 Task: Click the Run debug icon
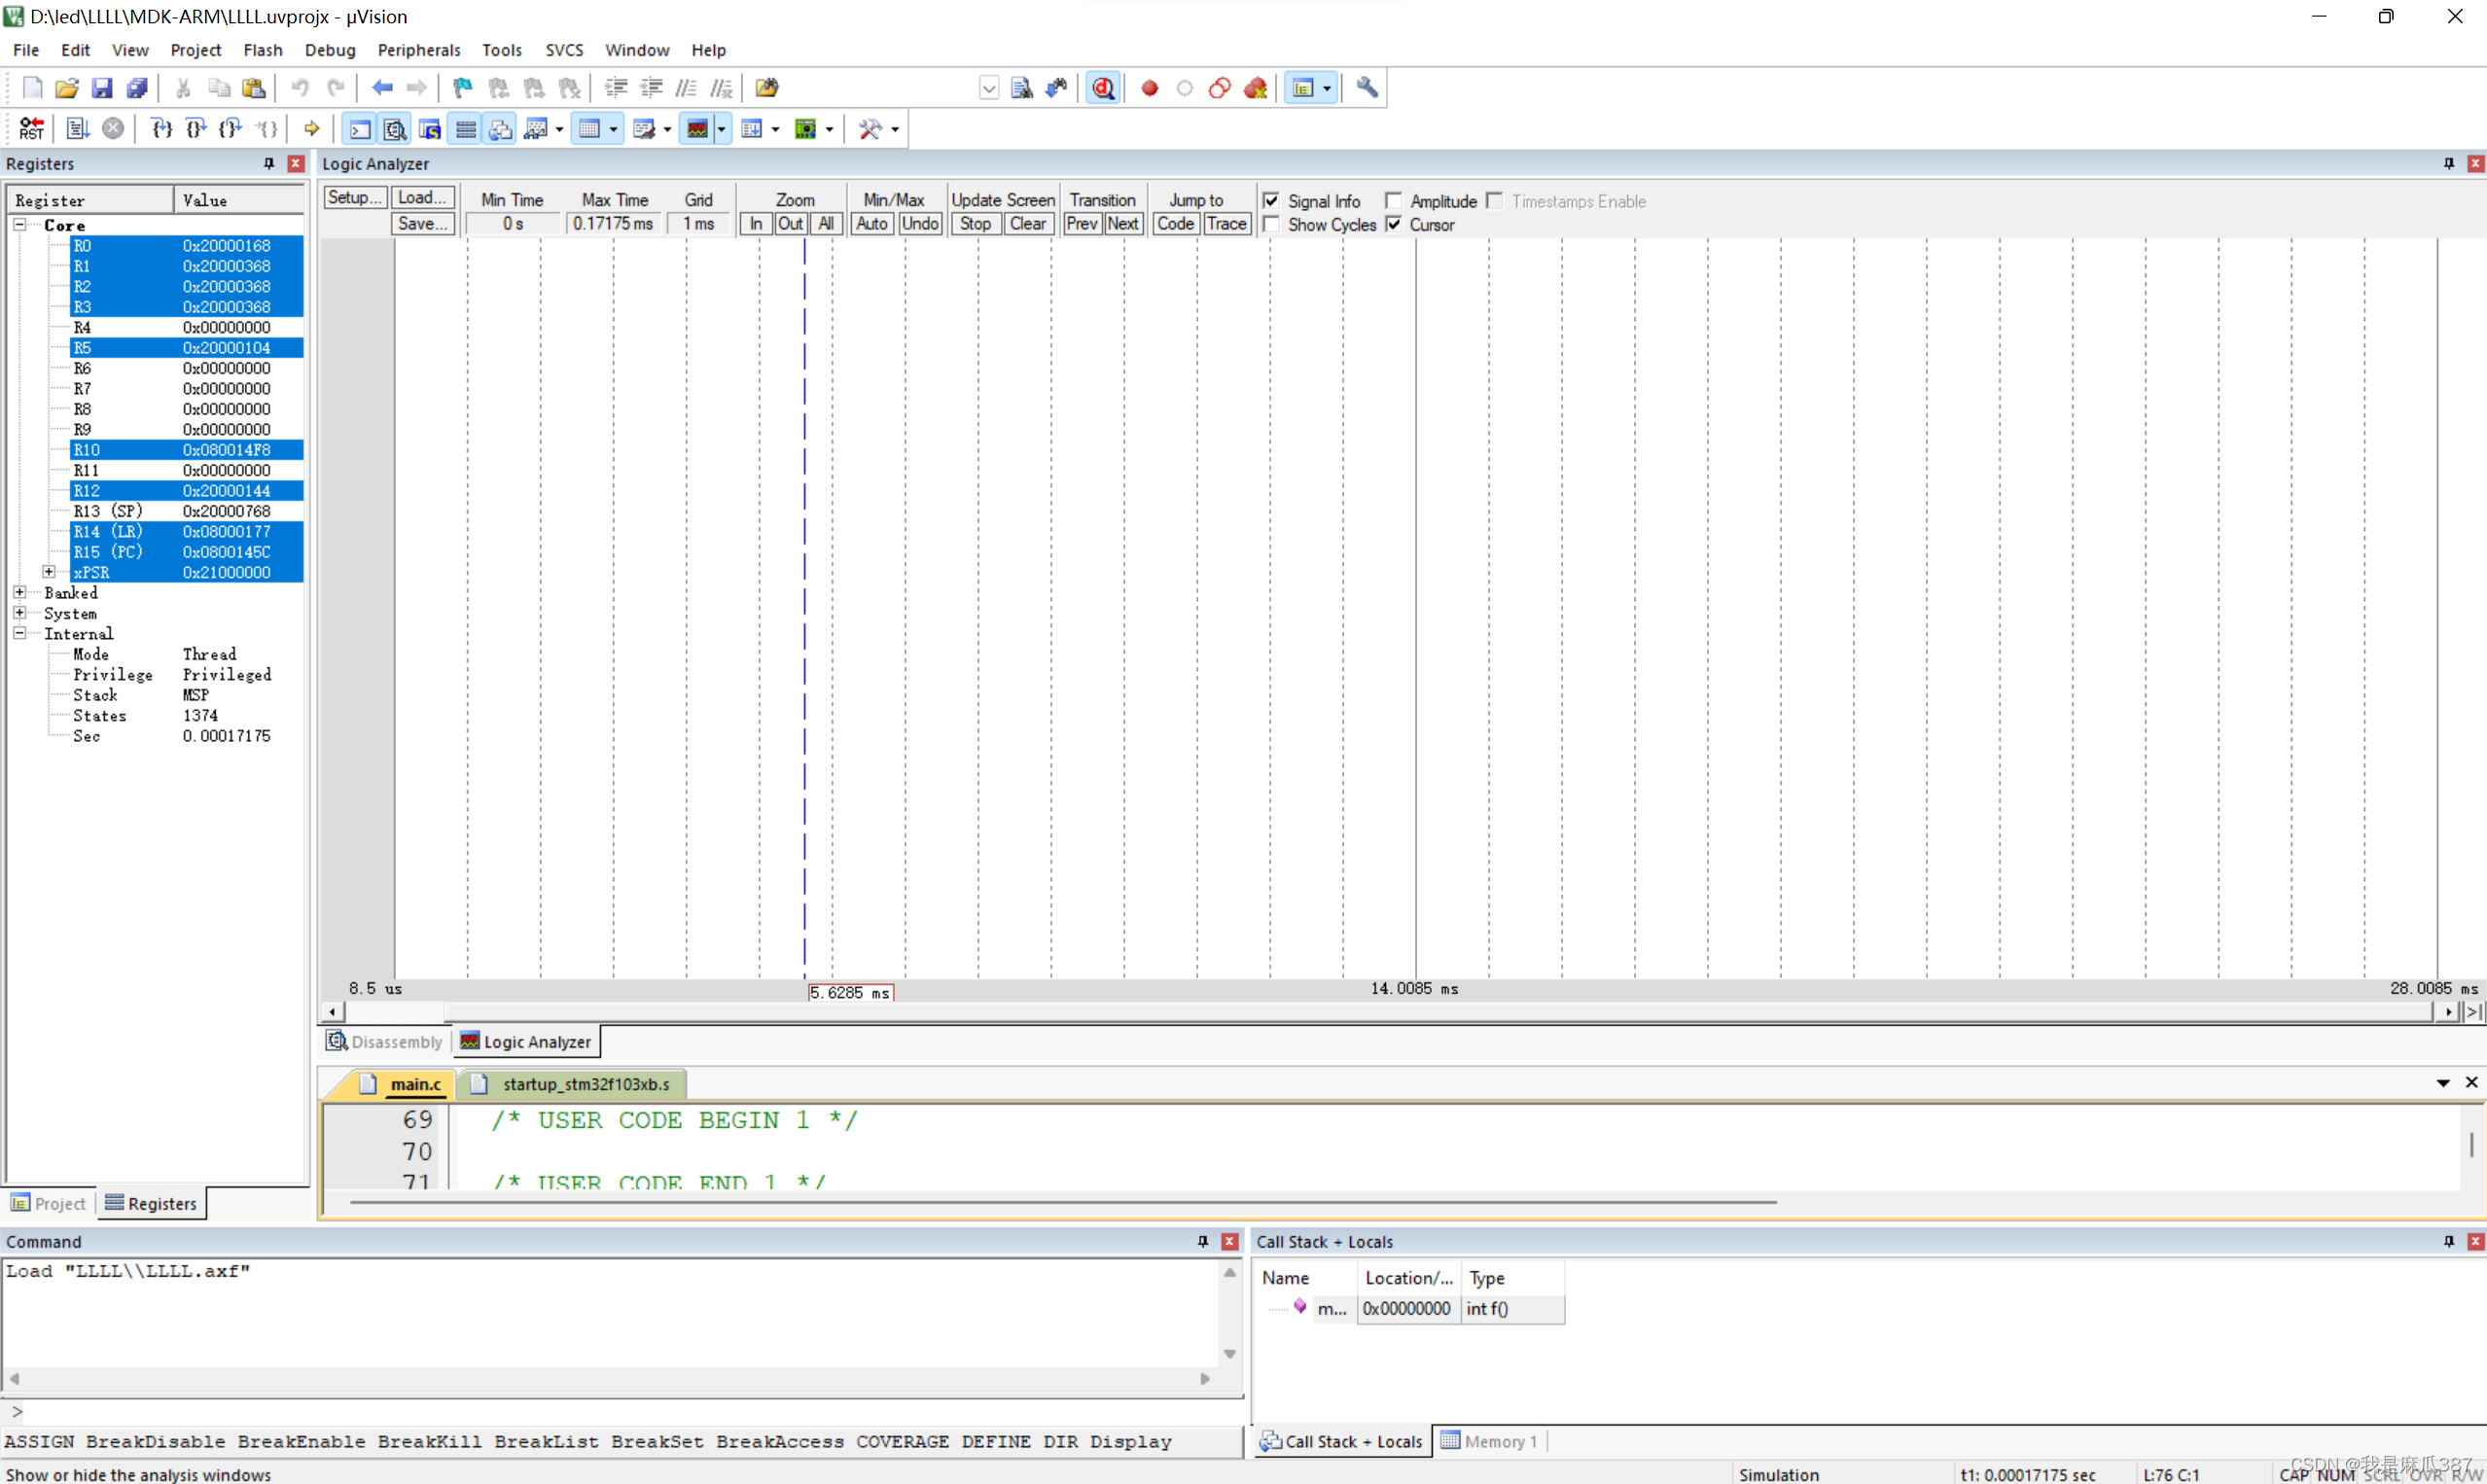pos(78,129)
